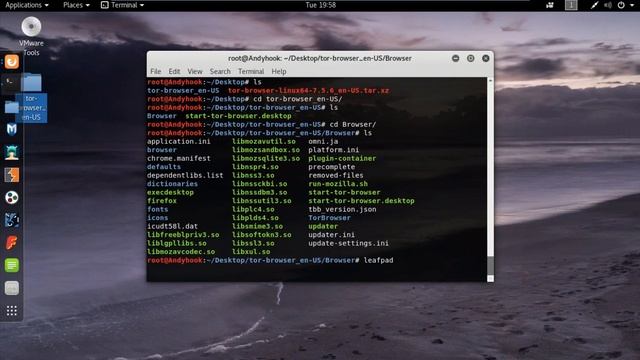Click 'omni.ja' in terminal output
This screenshot has height=360, width=640.
click(323, 142)
